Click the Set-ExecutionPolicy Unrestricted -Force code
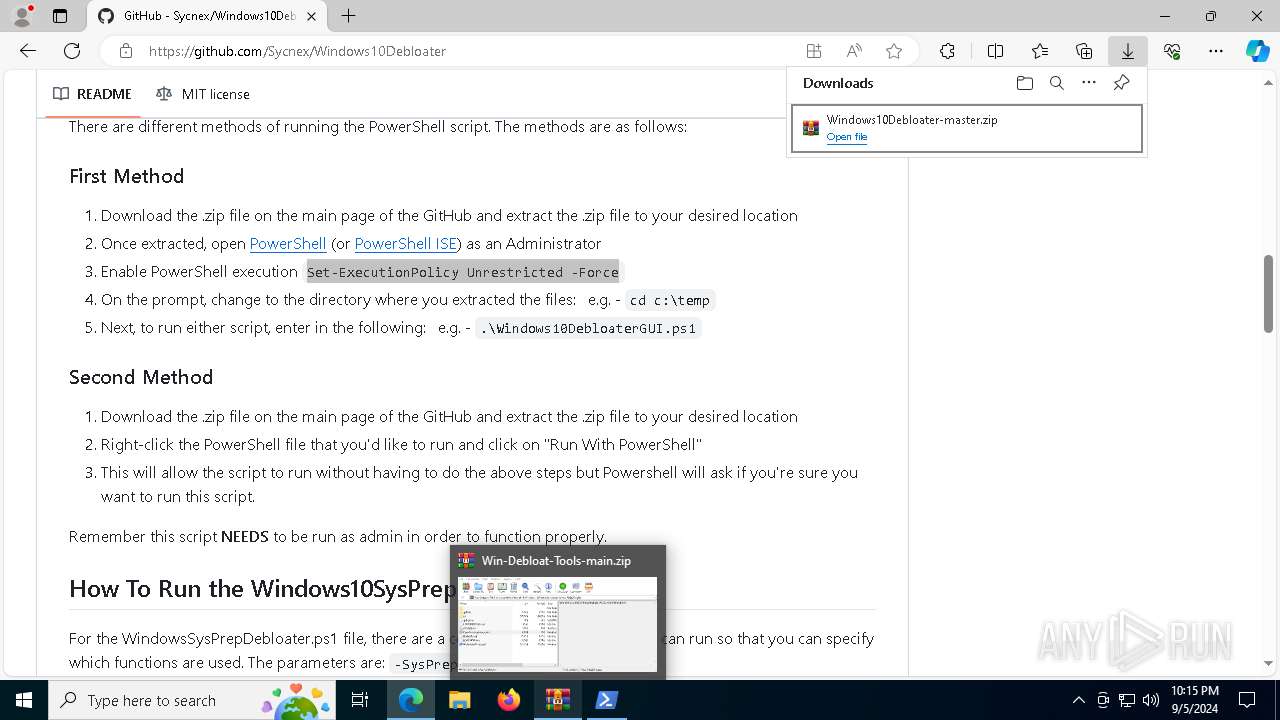This screenshot has width=1280, height=720. pyautogui.click(x=463, y=272)
